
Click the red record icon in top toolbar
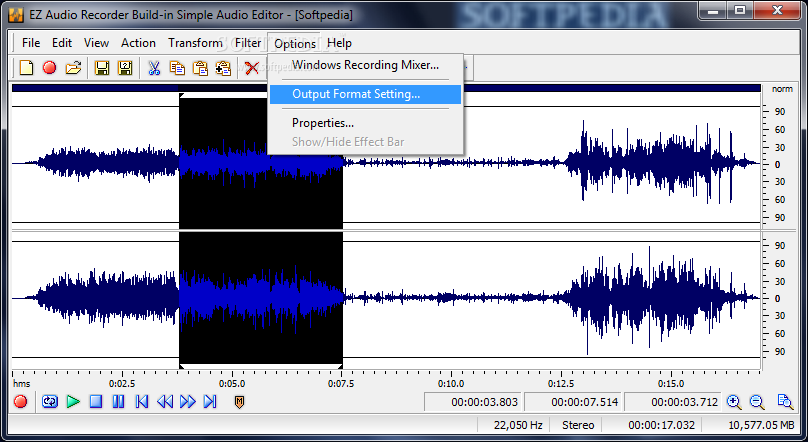pos(49,67)
